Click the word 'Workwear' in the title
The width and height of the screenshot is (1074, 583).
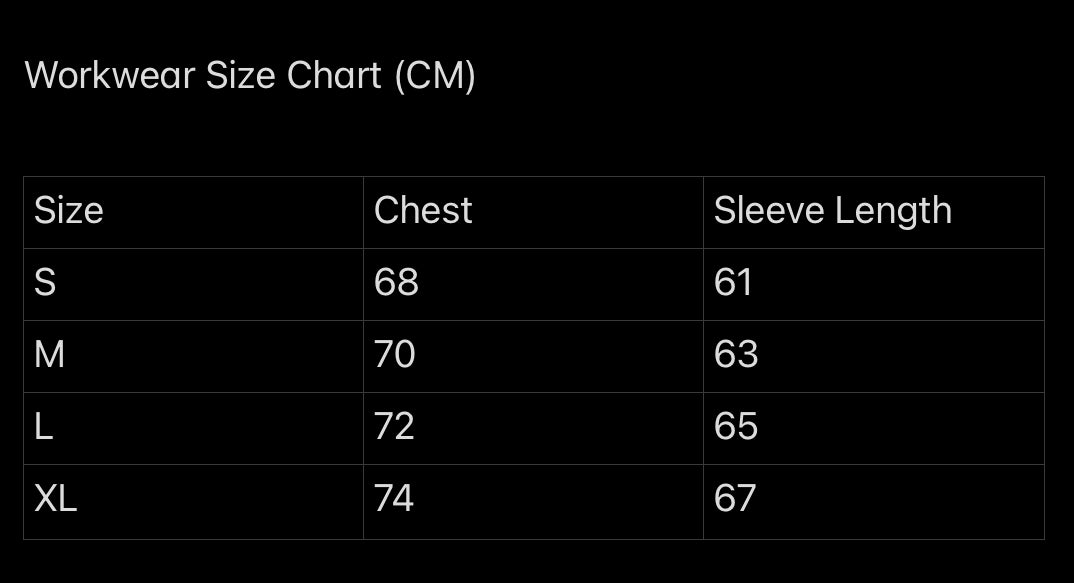pyautogui.click(x=109, y=75)
